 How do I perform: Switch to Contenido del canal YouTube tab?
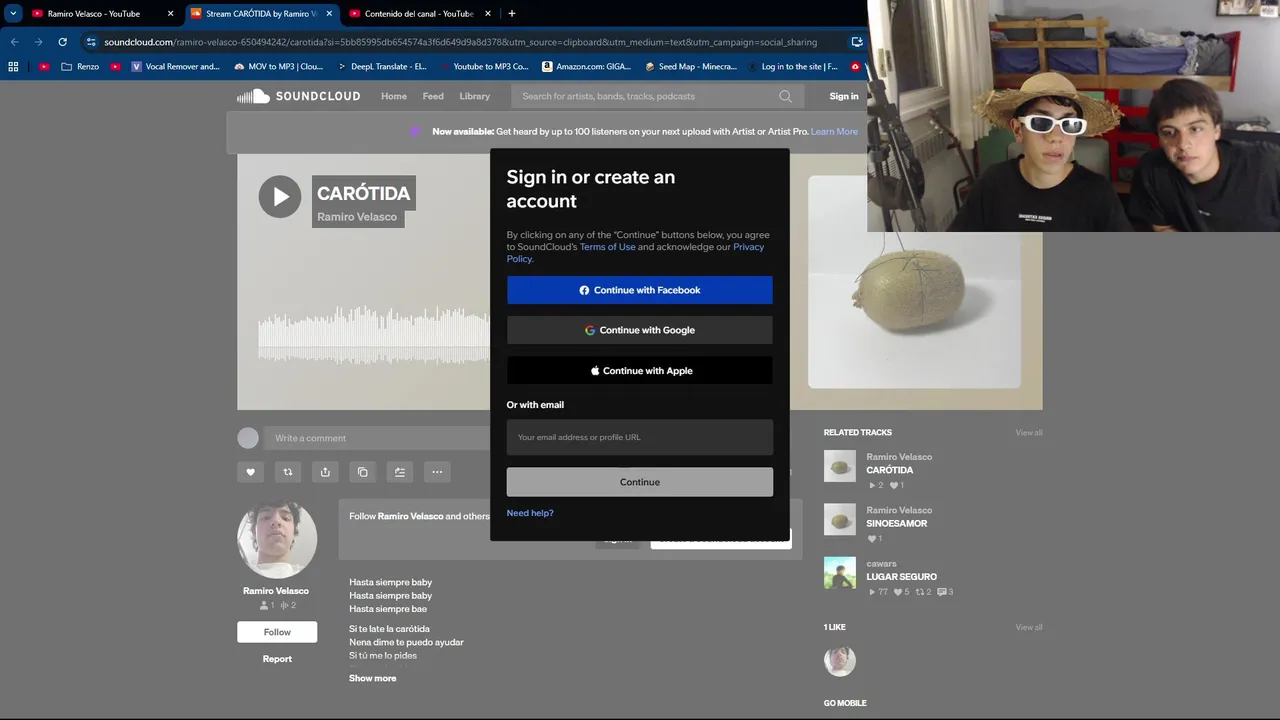click(x=419, y=14)
